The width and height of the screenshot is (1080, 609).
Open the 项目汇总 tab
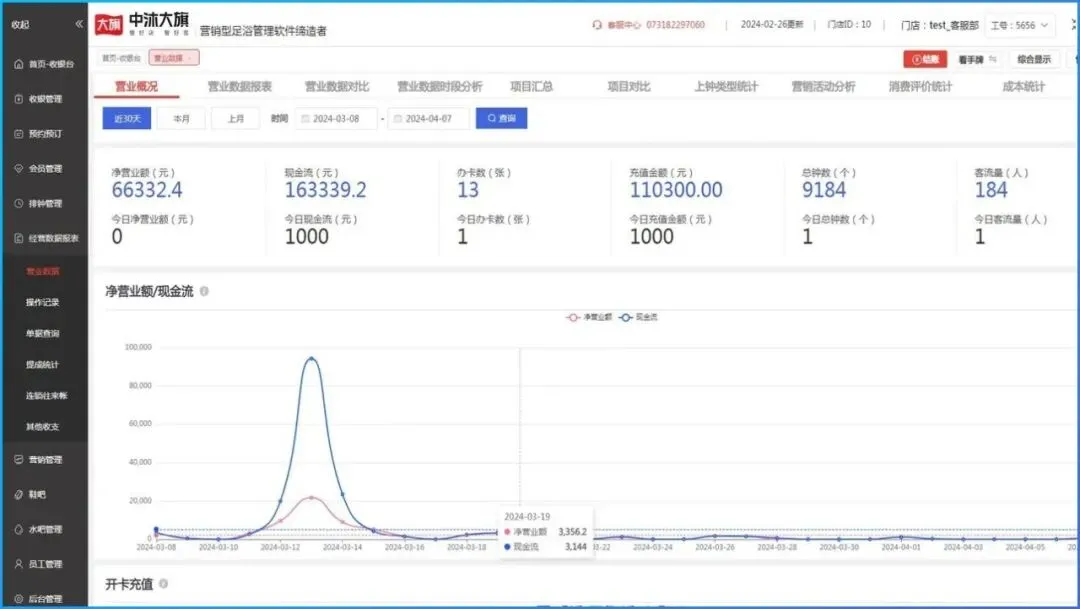[530, 85]
